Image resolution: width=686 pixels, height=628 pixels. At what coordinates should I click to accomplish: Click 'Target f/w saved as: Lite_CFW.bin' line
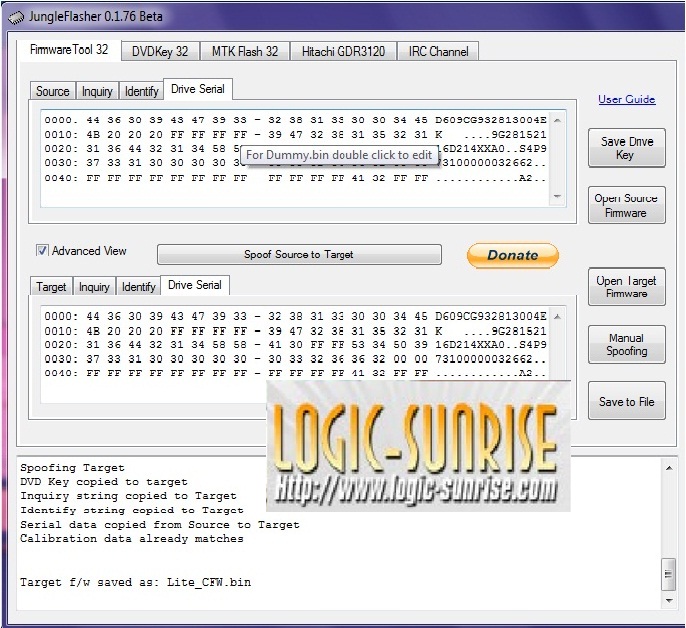coord(136,582)
